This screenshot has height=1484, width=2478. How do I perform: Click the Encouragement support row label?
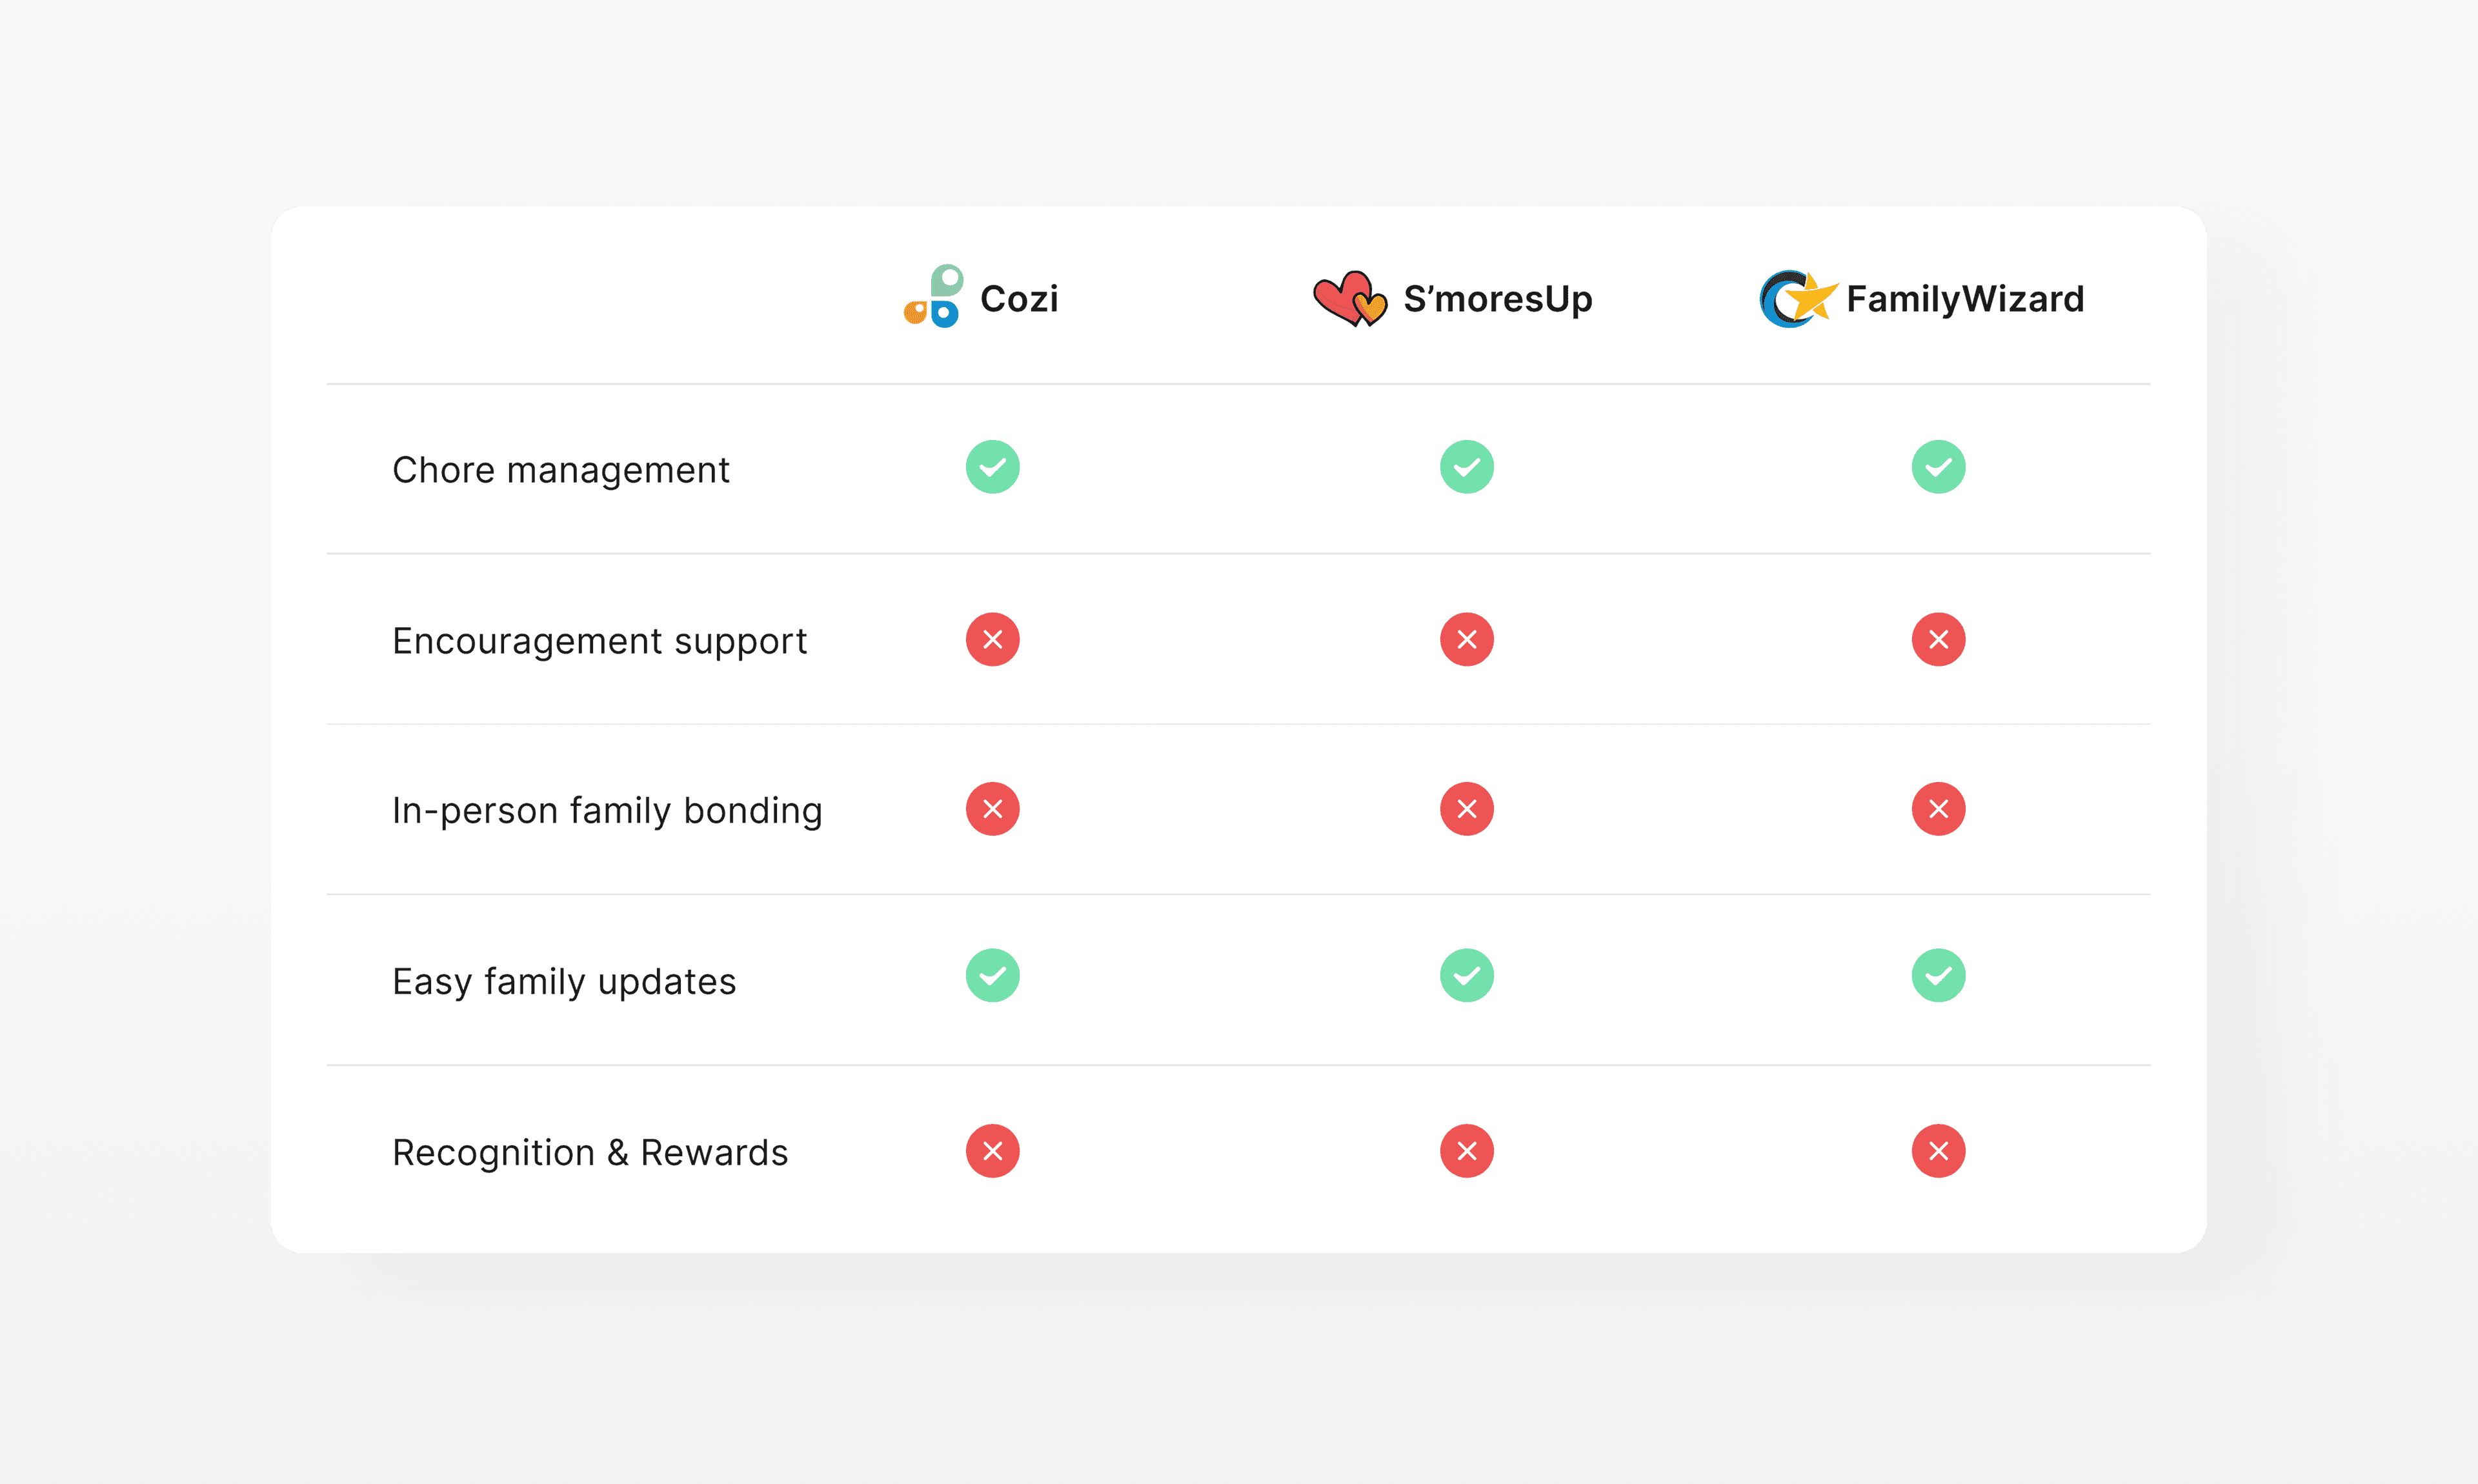599,641
